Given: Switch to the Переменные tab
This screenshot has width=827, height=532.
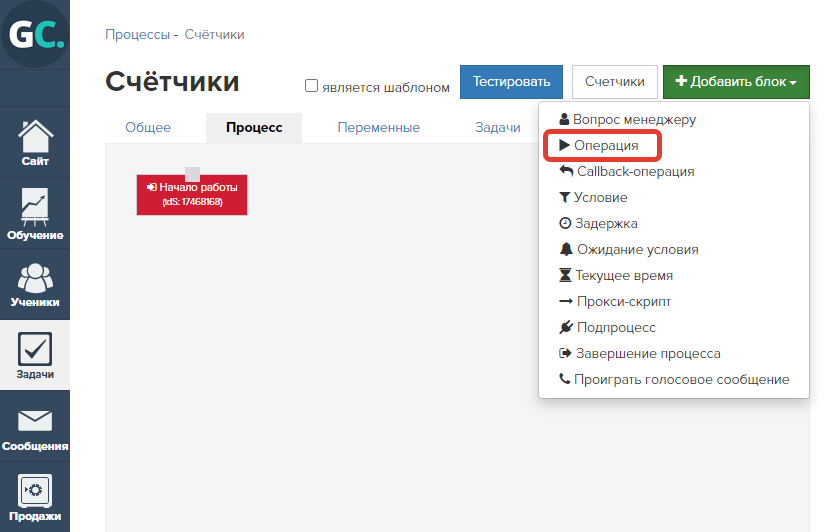Looking at the screenshot, I should pos(379,128).
